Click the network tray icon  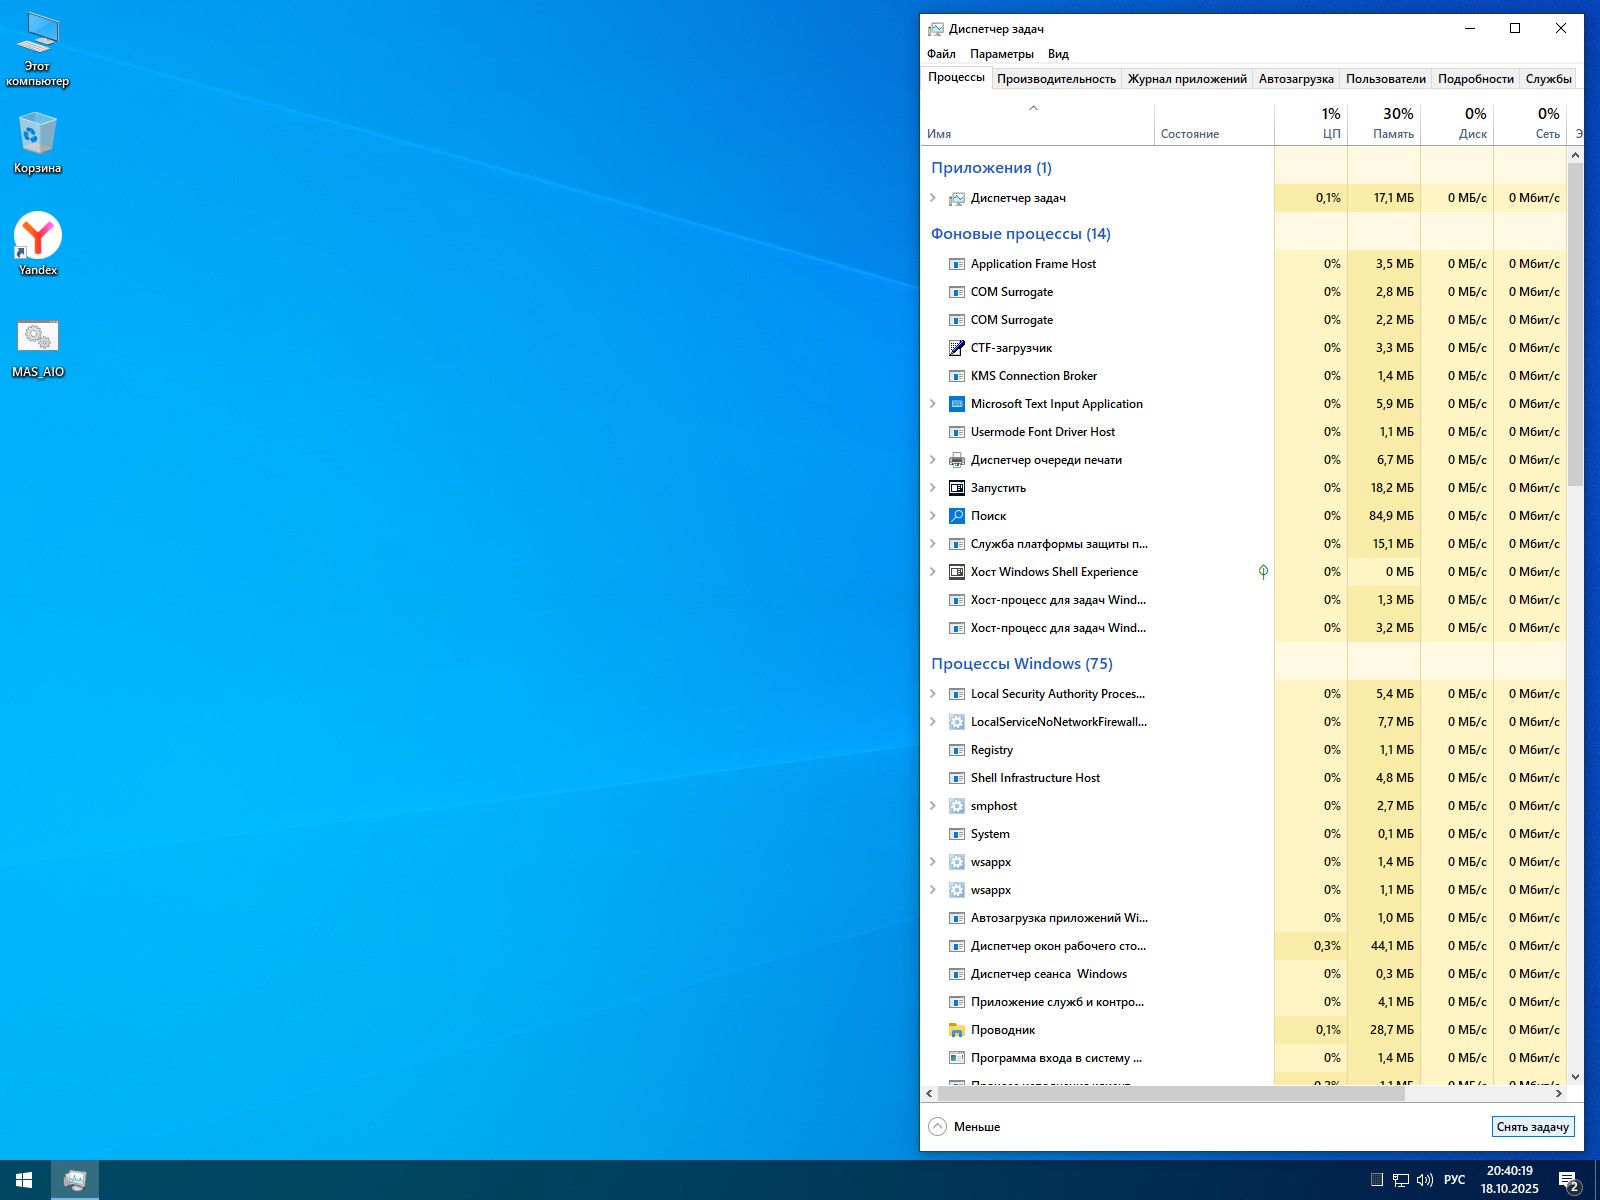(1401, 1180)
